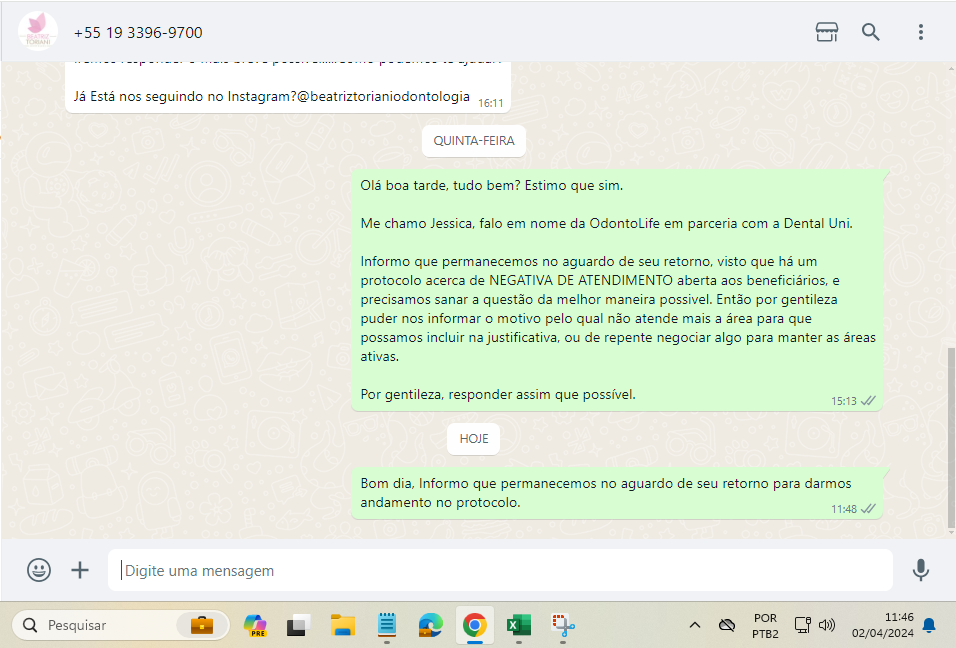This screenshot has height=648, width=956.
Task: Open the emoji picker
Action: click(39, 570)
